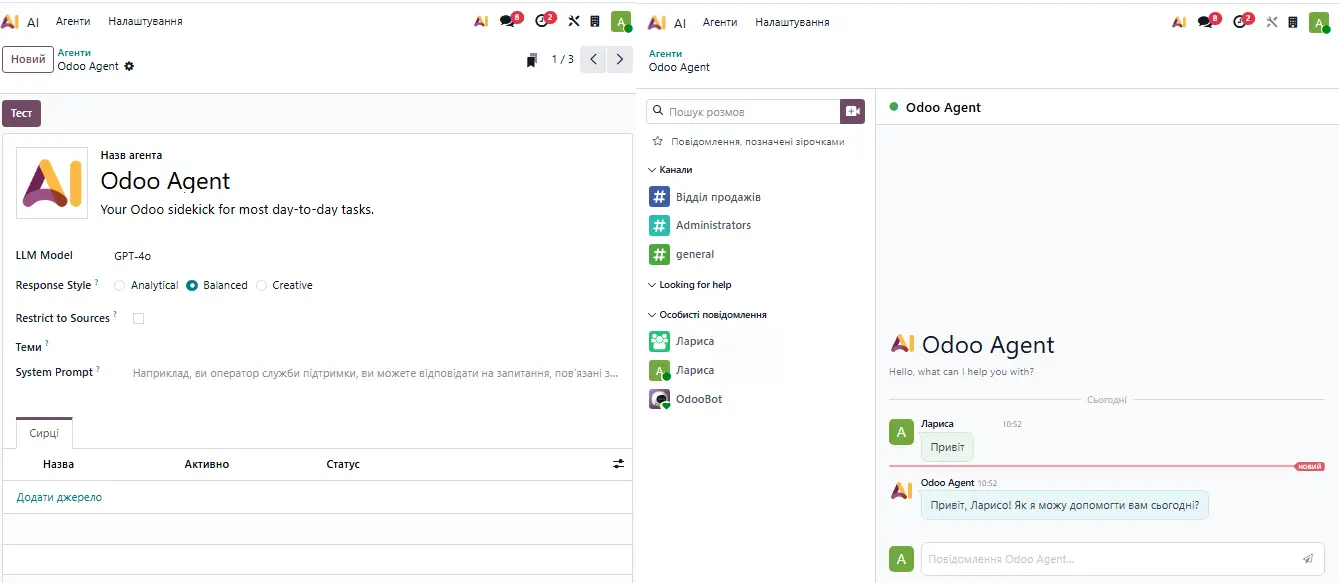Viewport: 1339px width, 583px height.
Task: Click the AI systray icon in left pane
Action: click(x=481, y=21)
